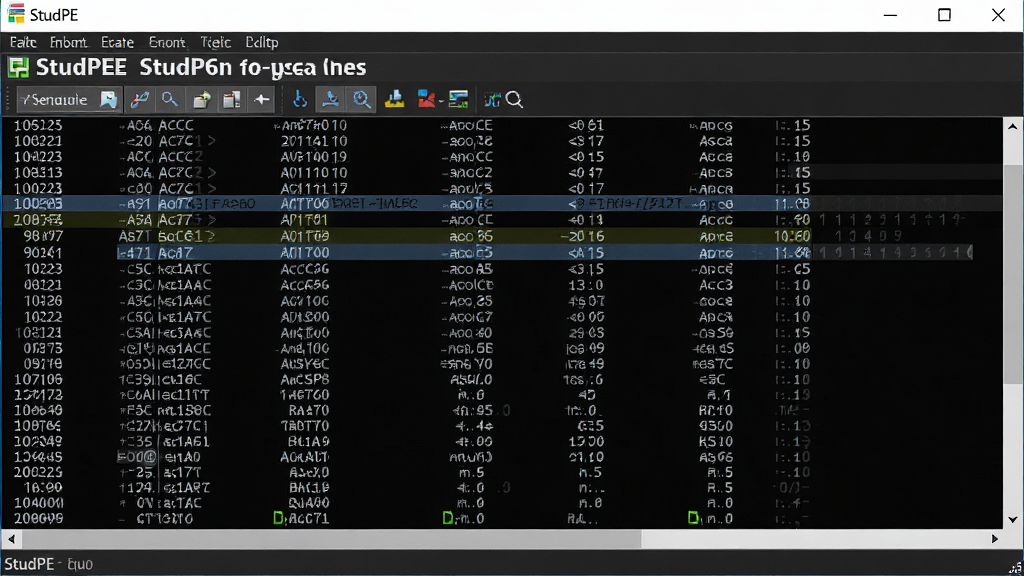Click the grey document icon with red mark

coord(232,99)
